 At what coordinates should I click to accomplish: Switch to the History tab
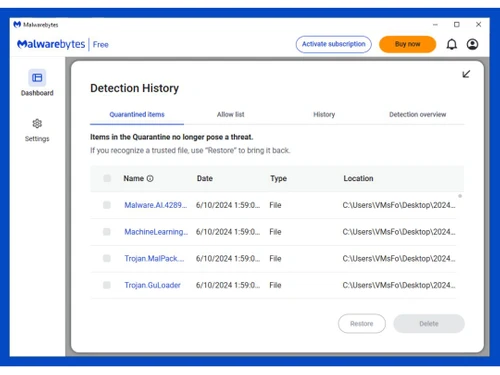pos(324,114)
